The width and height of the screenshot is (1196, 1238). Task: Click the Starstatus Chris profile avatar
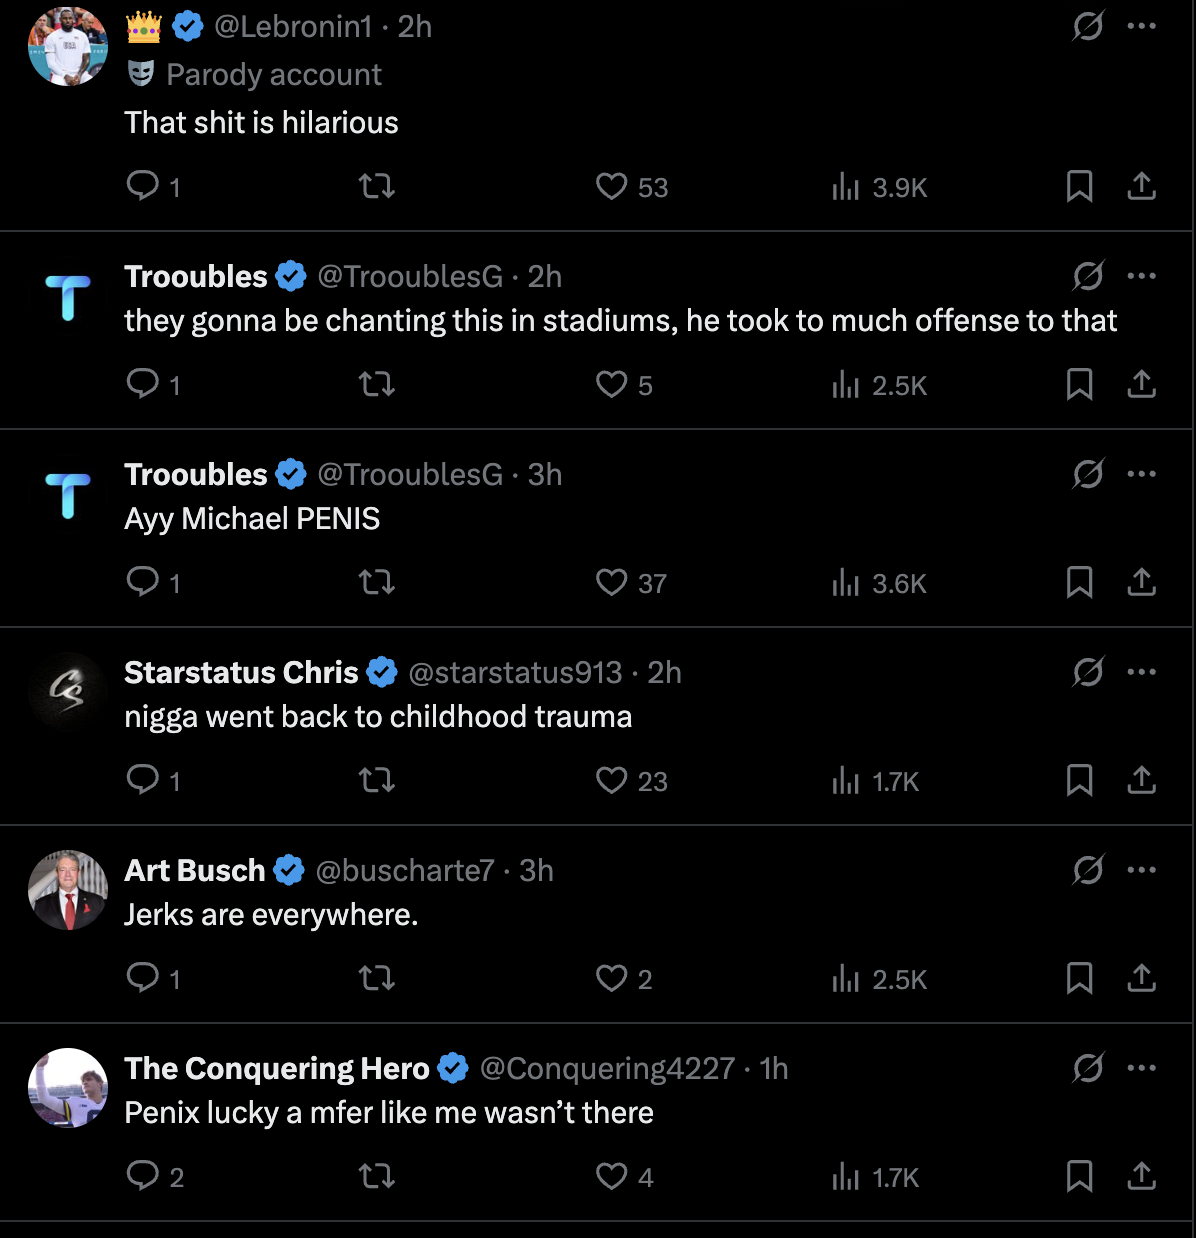click(68, 692)
